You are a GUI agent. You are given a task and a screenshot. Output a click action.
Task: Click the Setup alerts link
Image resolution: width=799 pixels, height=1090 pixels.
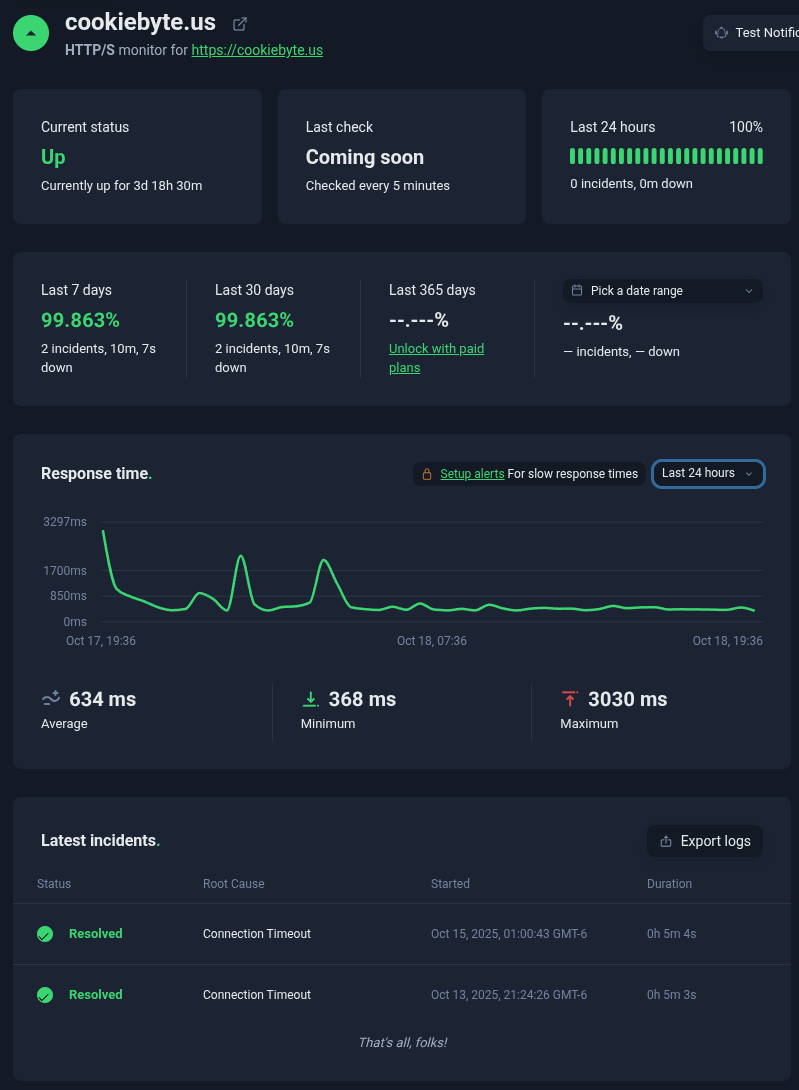(x=472, y=474)
